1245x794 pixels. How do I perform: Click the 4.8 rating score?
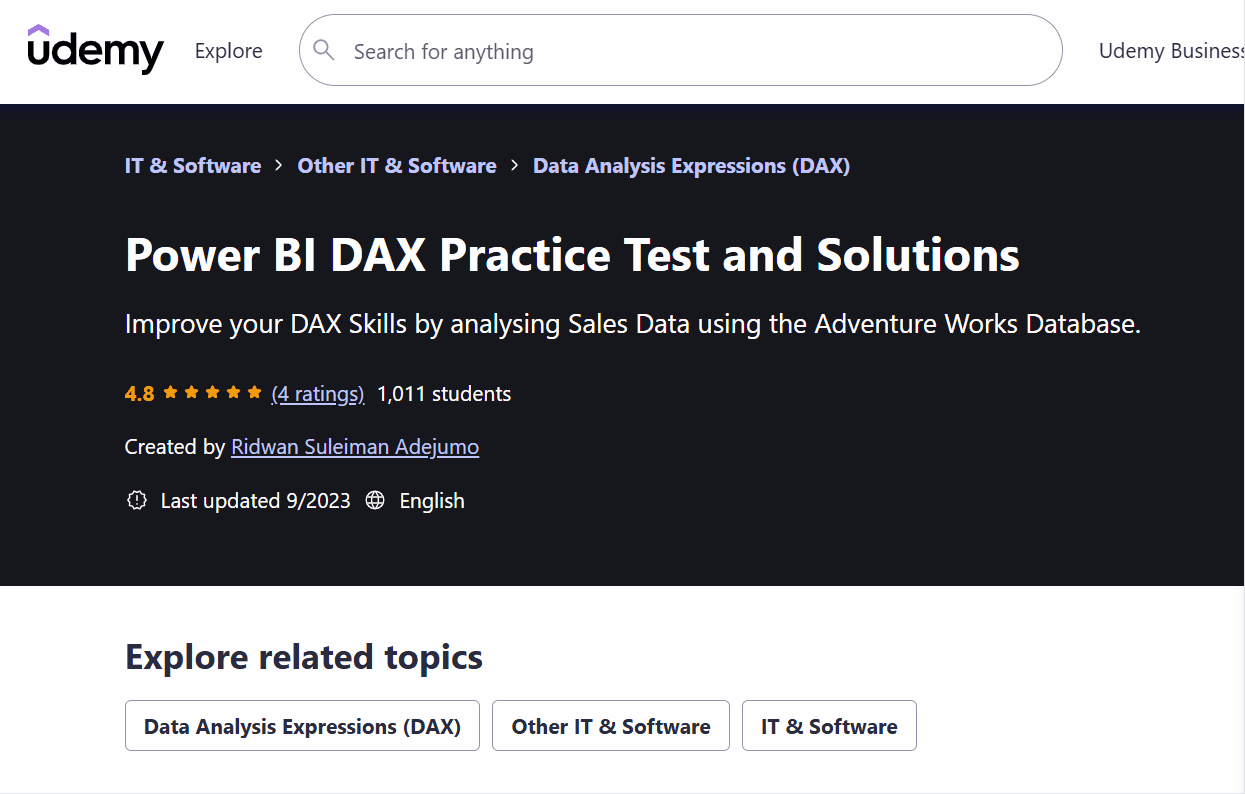click(x=140, y=394)
